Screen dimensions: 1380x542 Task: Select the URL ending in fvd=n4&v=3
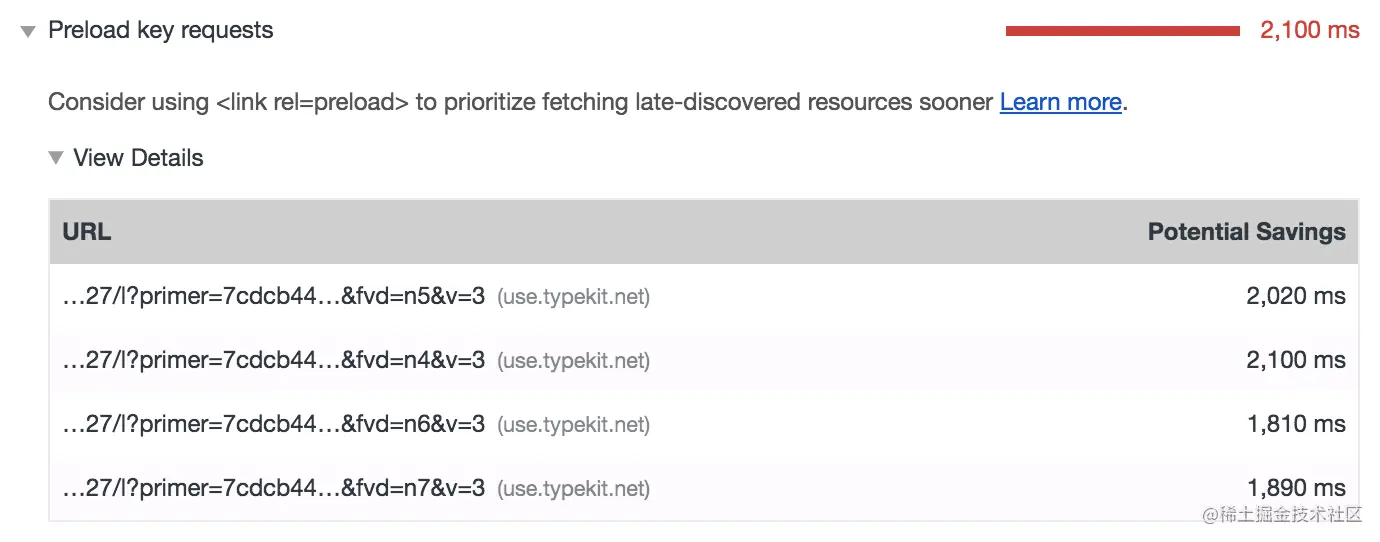(273, 360)
